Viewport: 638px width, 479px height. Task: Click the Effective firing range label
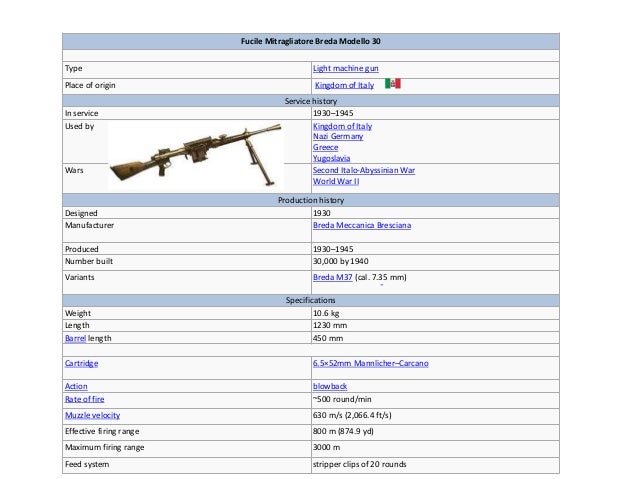[102, 431]
